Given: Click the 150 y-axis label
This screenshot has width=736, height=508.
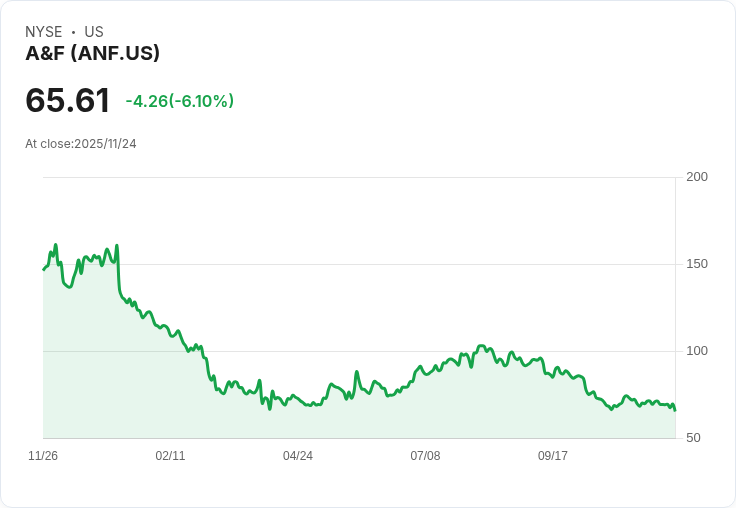Looking at the screenshot, I should coord(697,264).
